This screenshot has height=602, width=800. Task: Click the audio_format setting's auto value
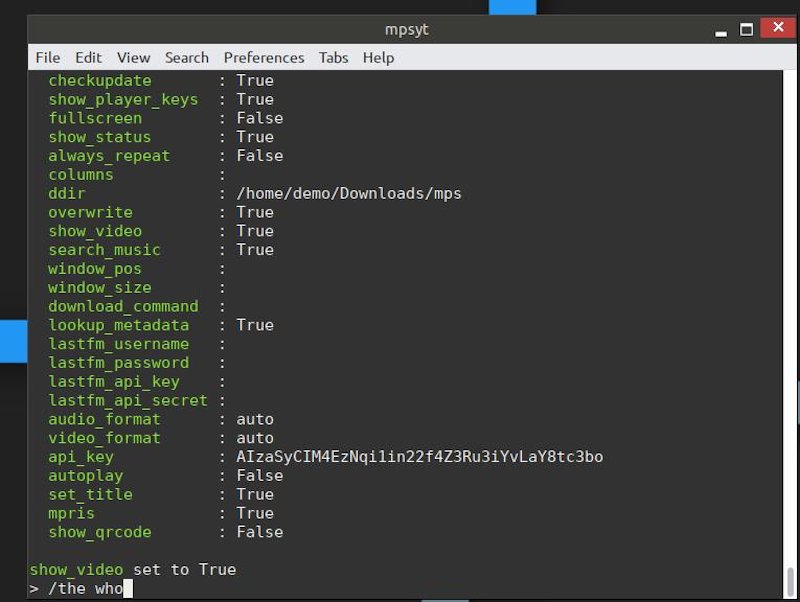(x=255, y=419)
